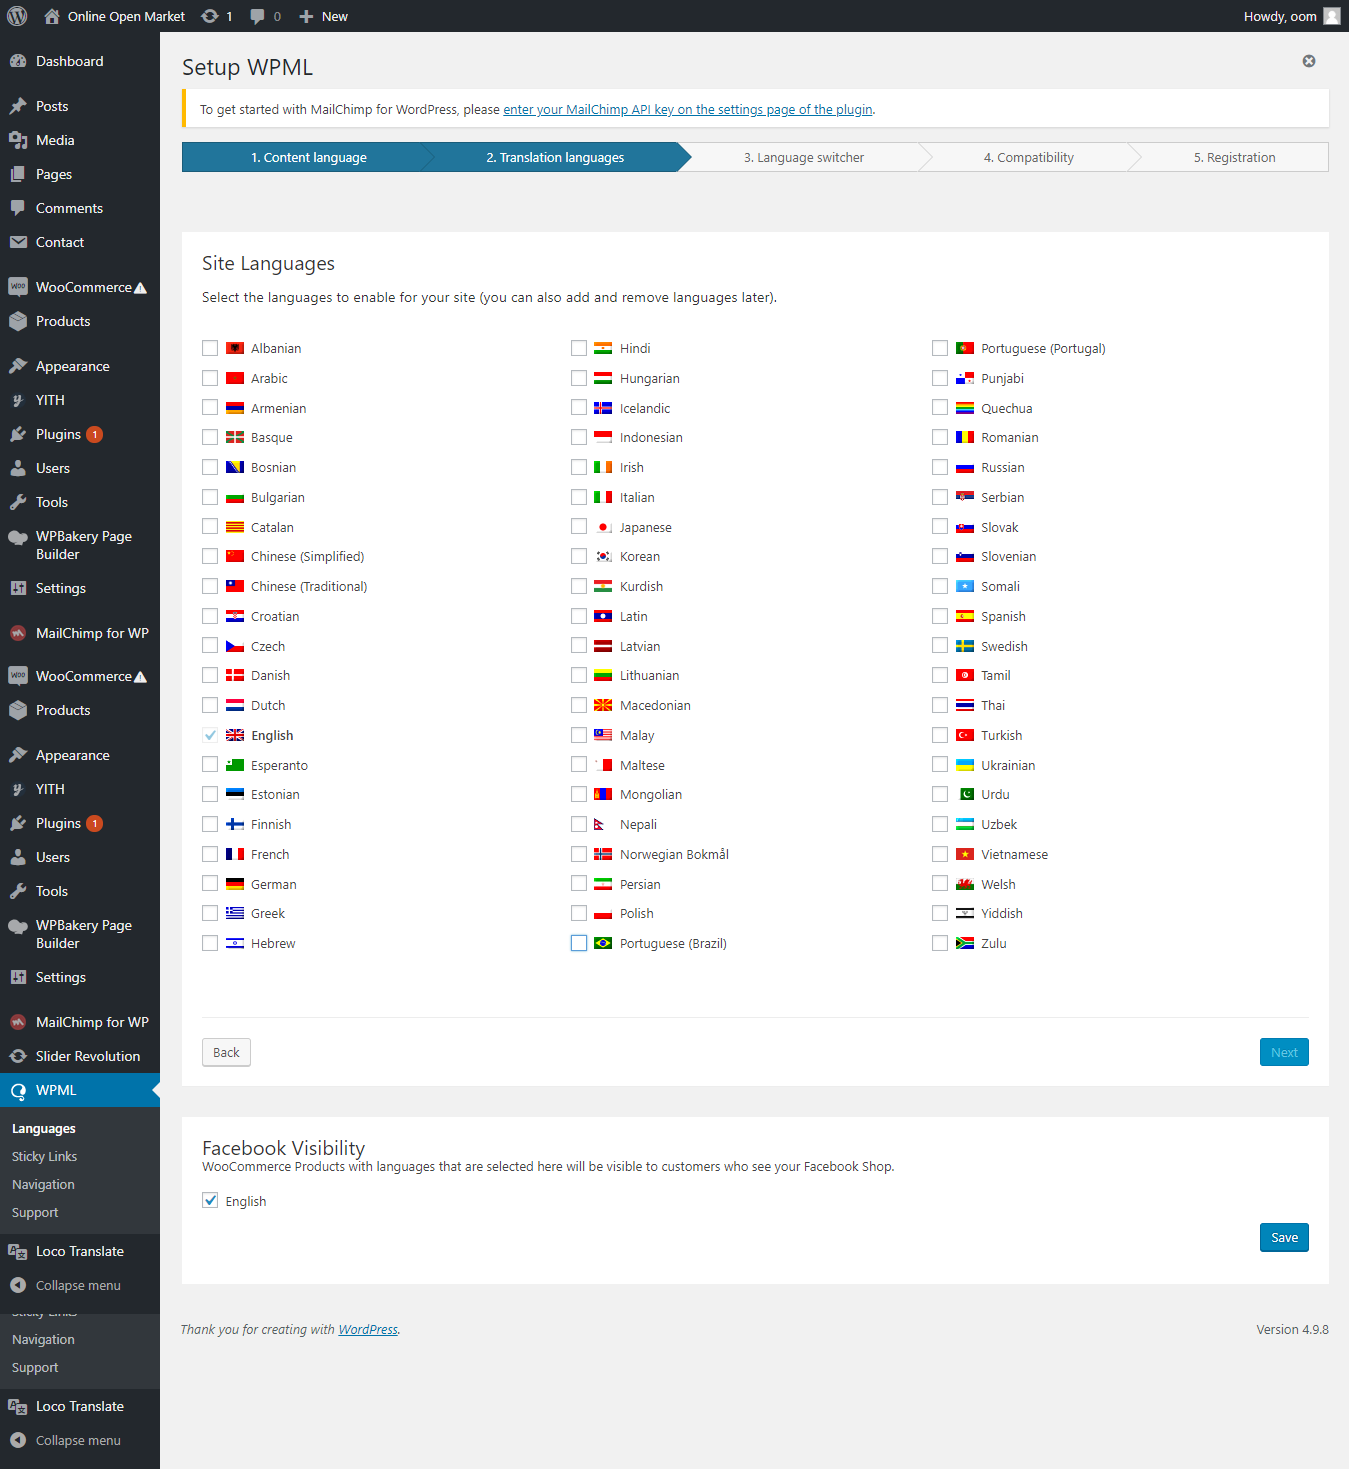Open the WordPress footer link
Viewport: 1349px width, 1469px height.
point(368,1329)
